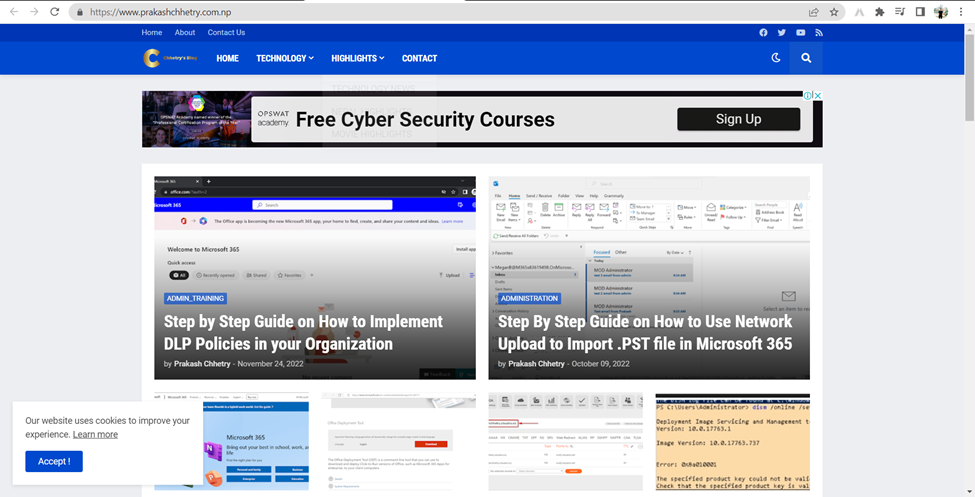Image resolution: width=975 pixels, height=497 pixels.
Task: Open ADMIN_TRAINING category tag
Action: point(195,299)
